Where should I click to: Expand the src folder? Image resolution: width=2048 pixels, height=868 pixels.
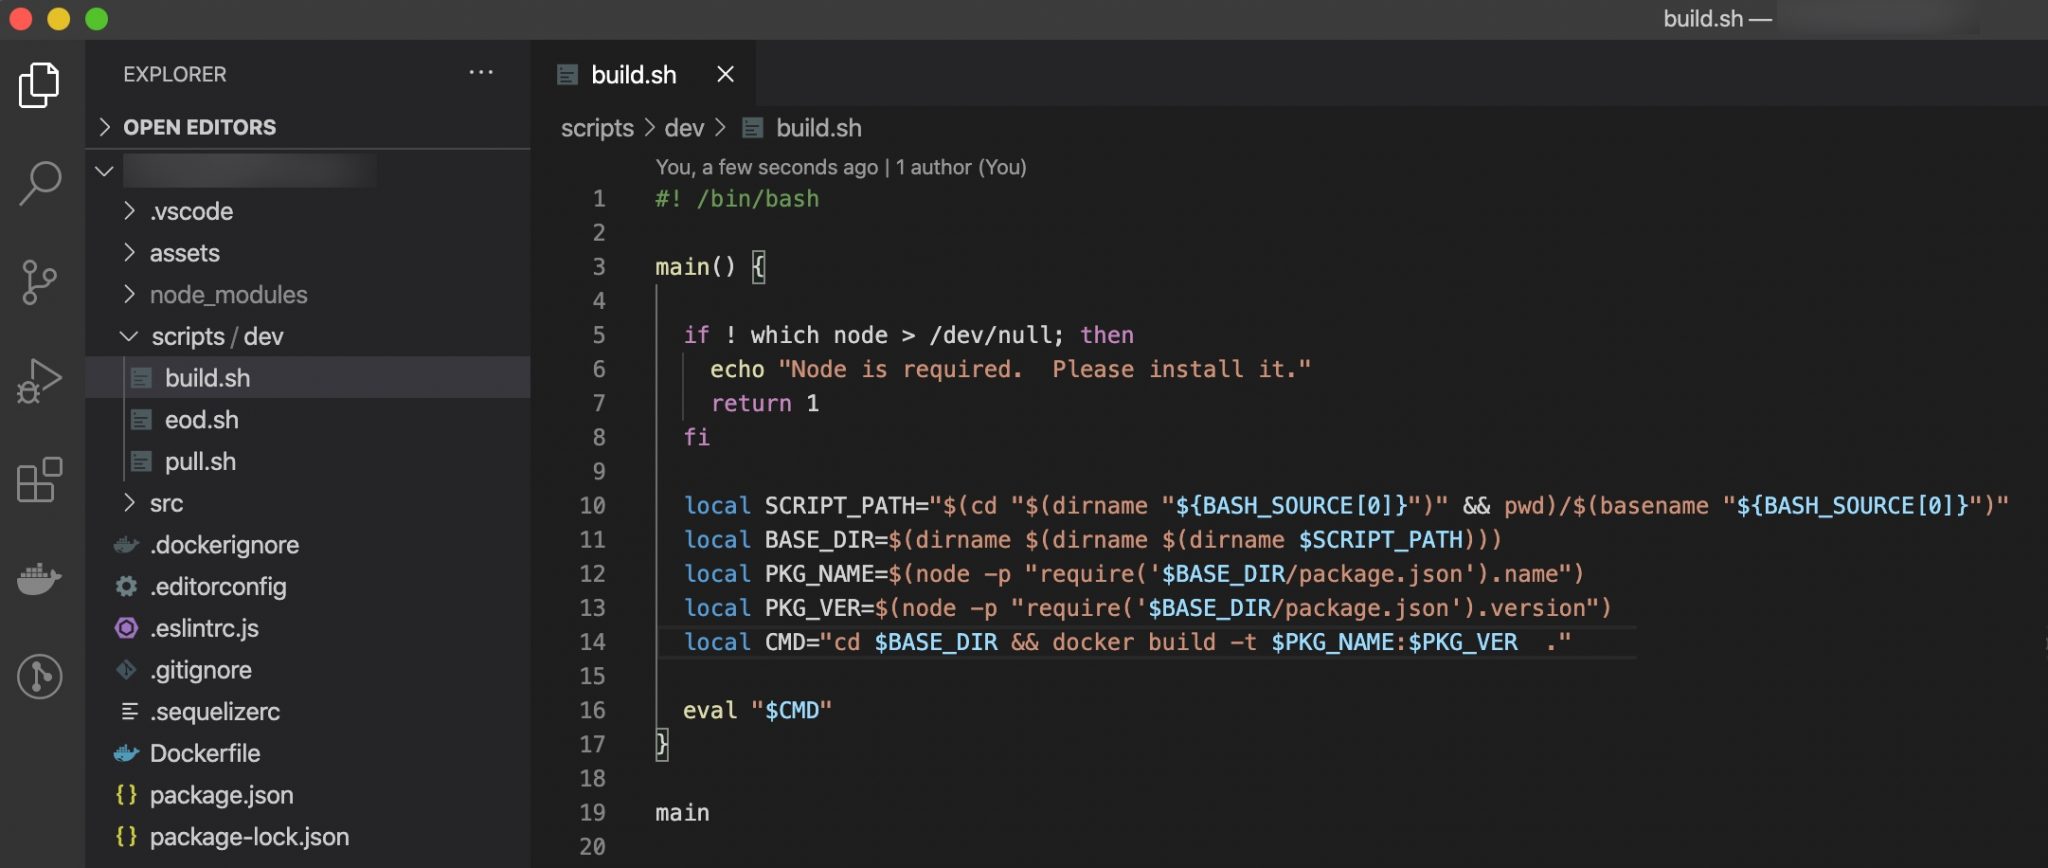[x=308, y=503]
